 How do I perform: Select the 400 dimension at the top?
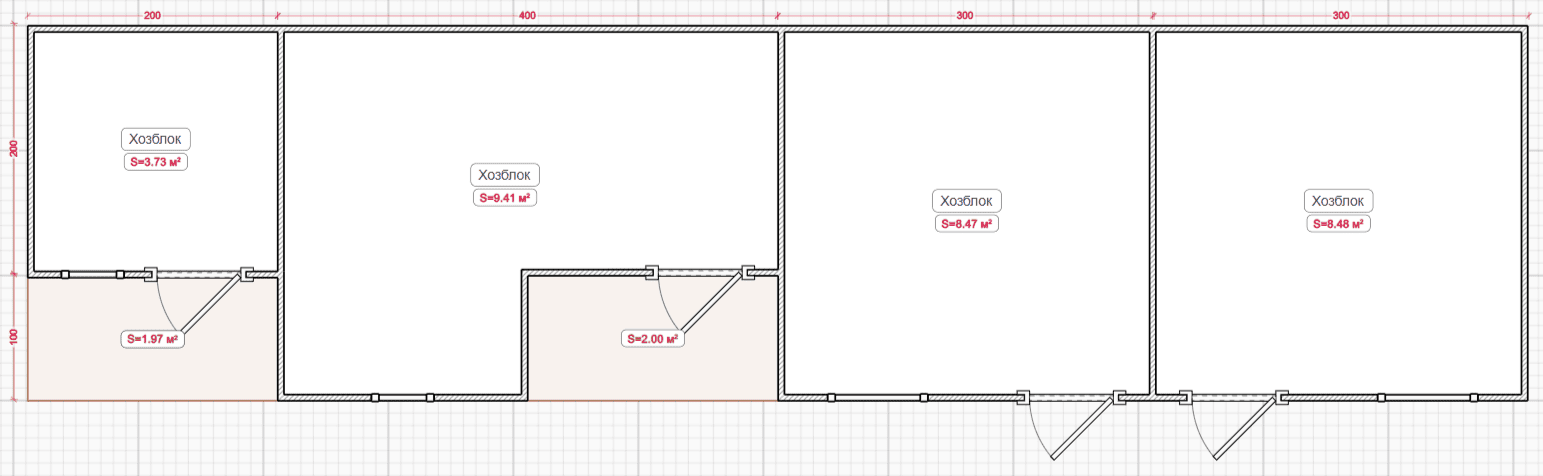[528, 16]
